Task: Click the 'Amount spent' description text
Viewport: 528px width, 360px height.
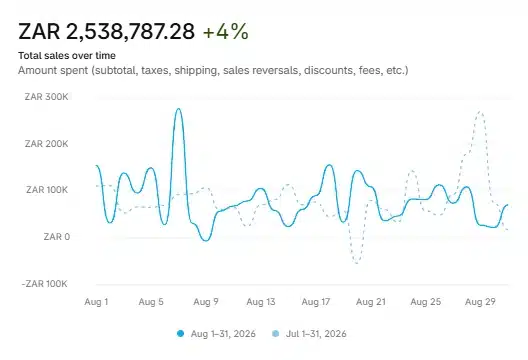Action: coord(213,70)
